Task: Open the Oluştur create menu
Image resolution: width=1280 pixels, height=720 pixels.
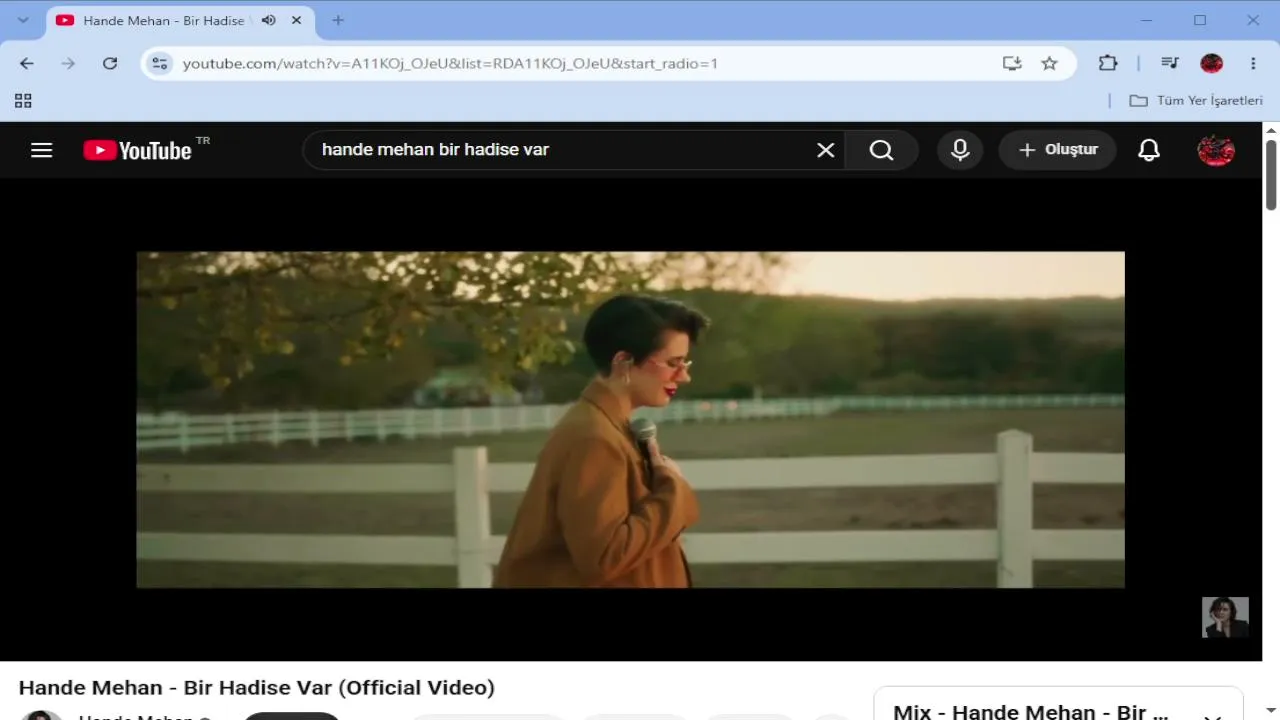Action: click(x=1057, y=150)
